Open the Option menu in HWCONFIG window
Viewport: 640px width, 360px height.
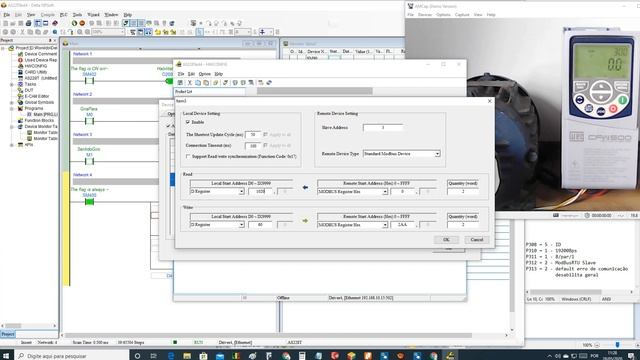coord(204,74)
